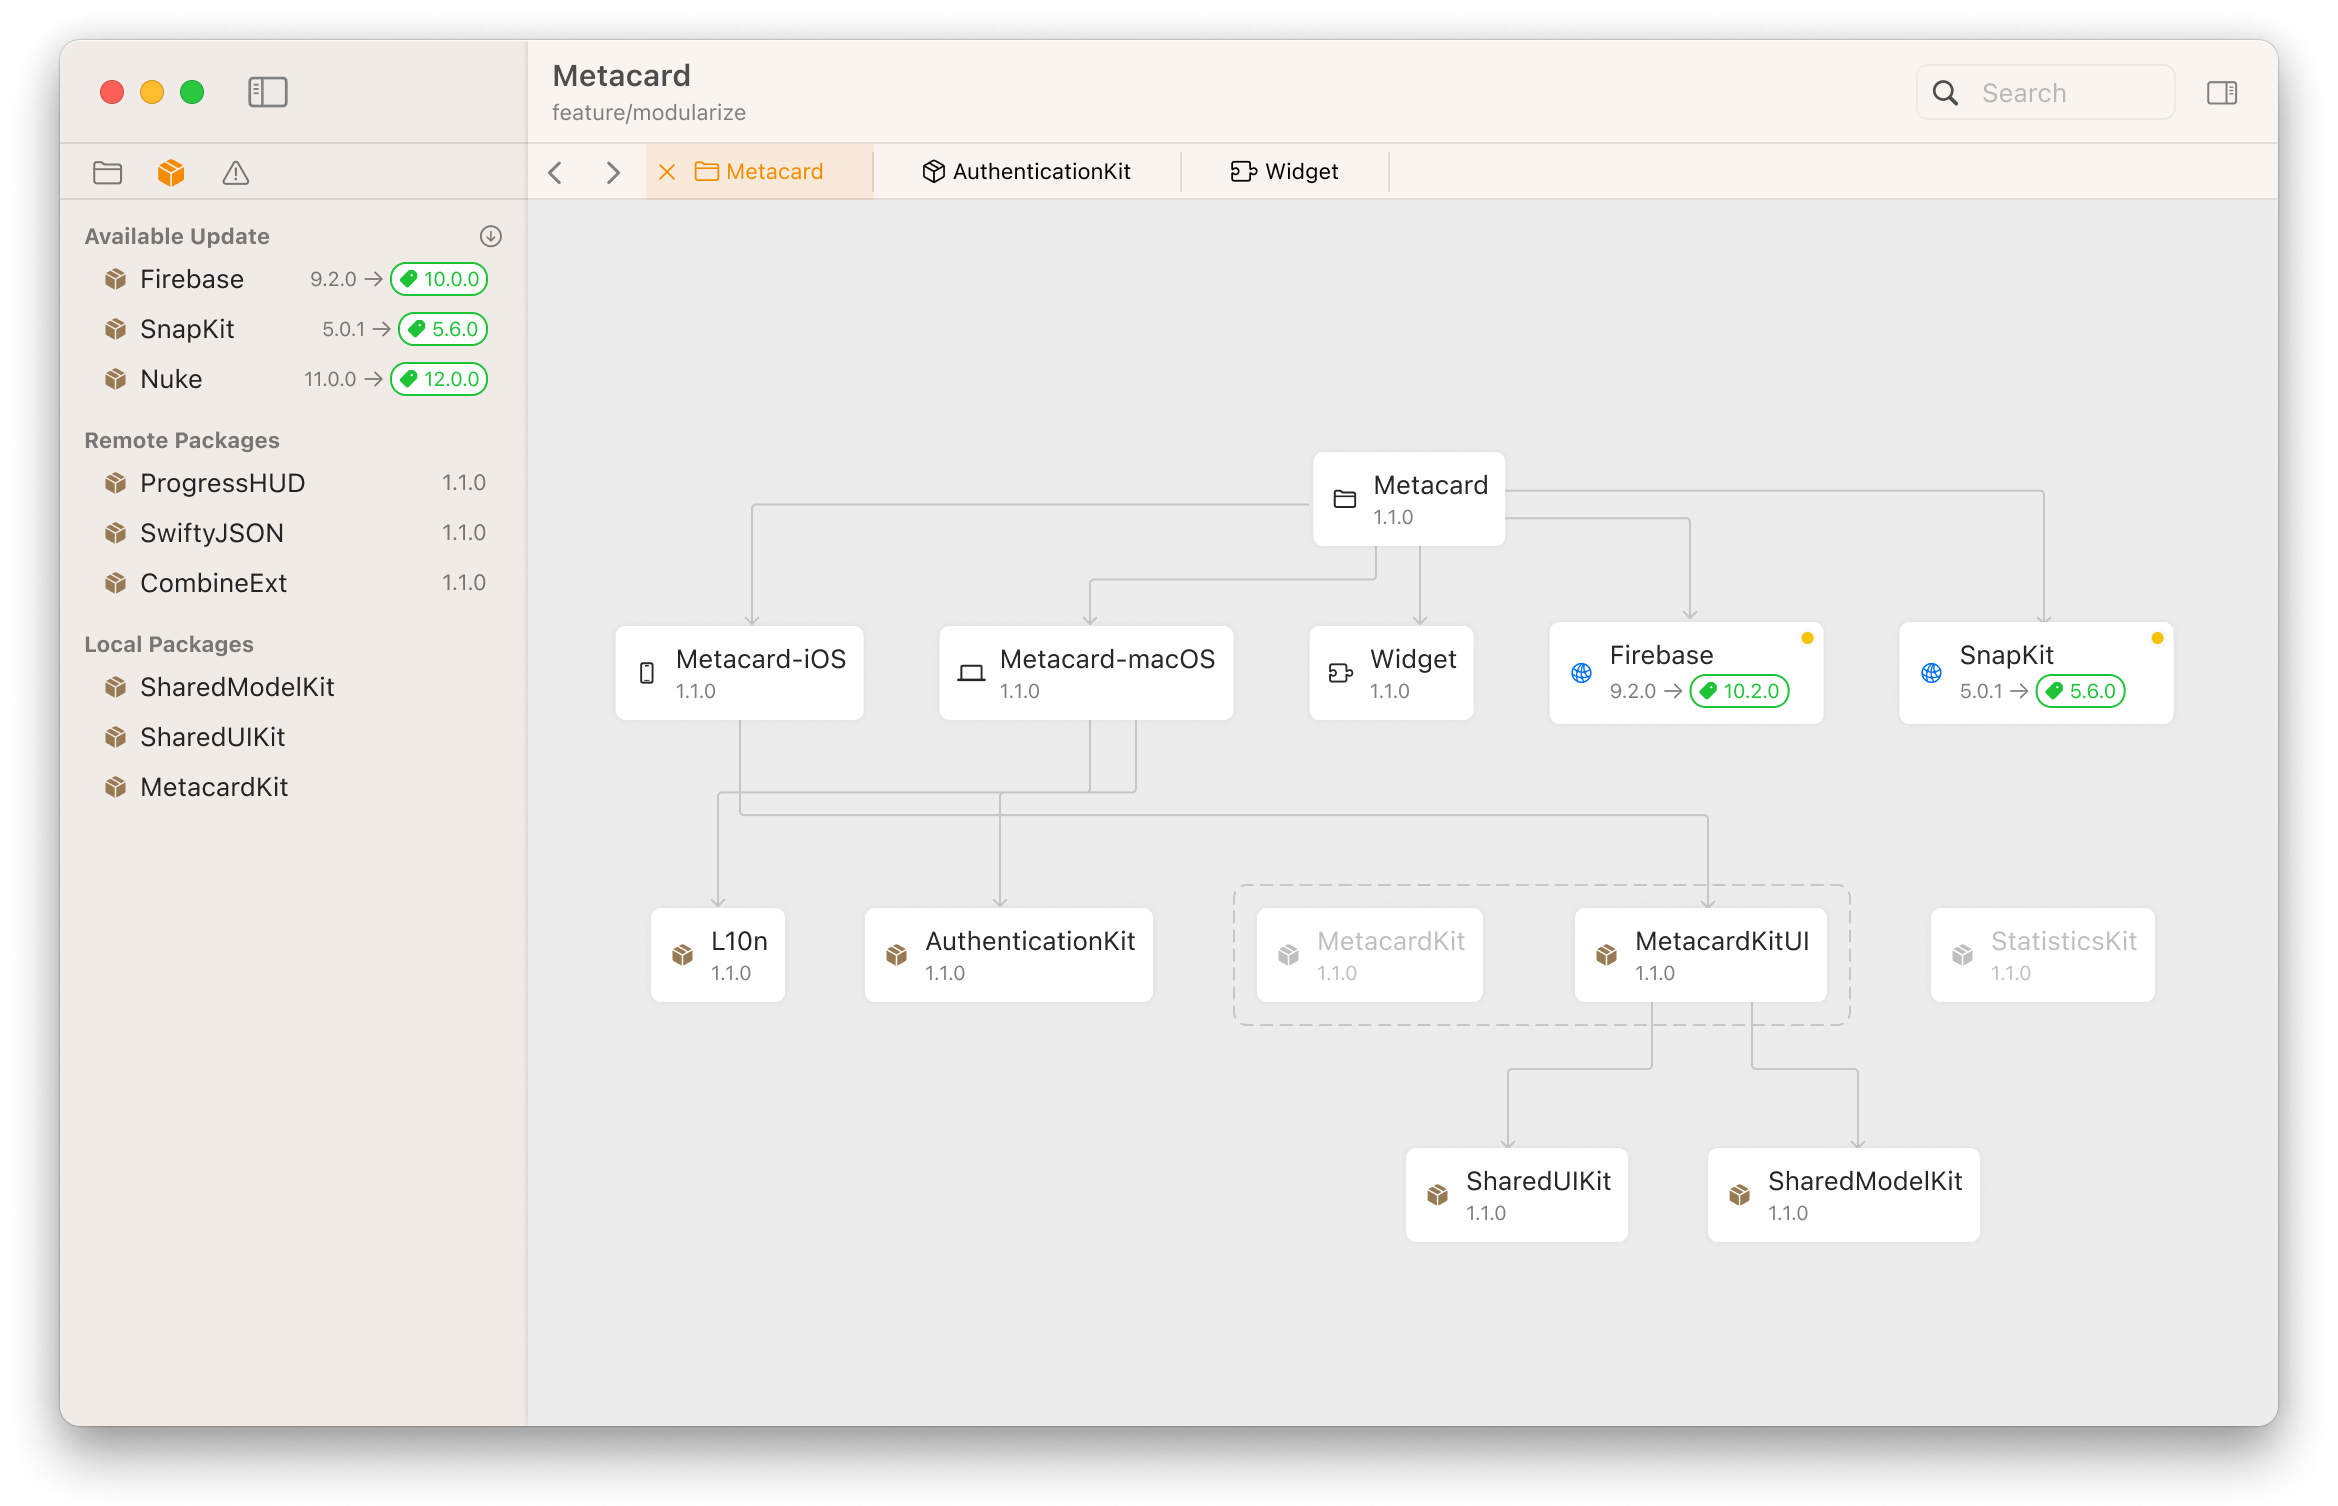Select SharedModelKit under Local Packages
Screen dimensions: 2338x1506
236,687
